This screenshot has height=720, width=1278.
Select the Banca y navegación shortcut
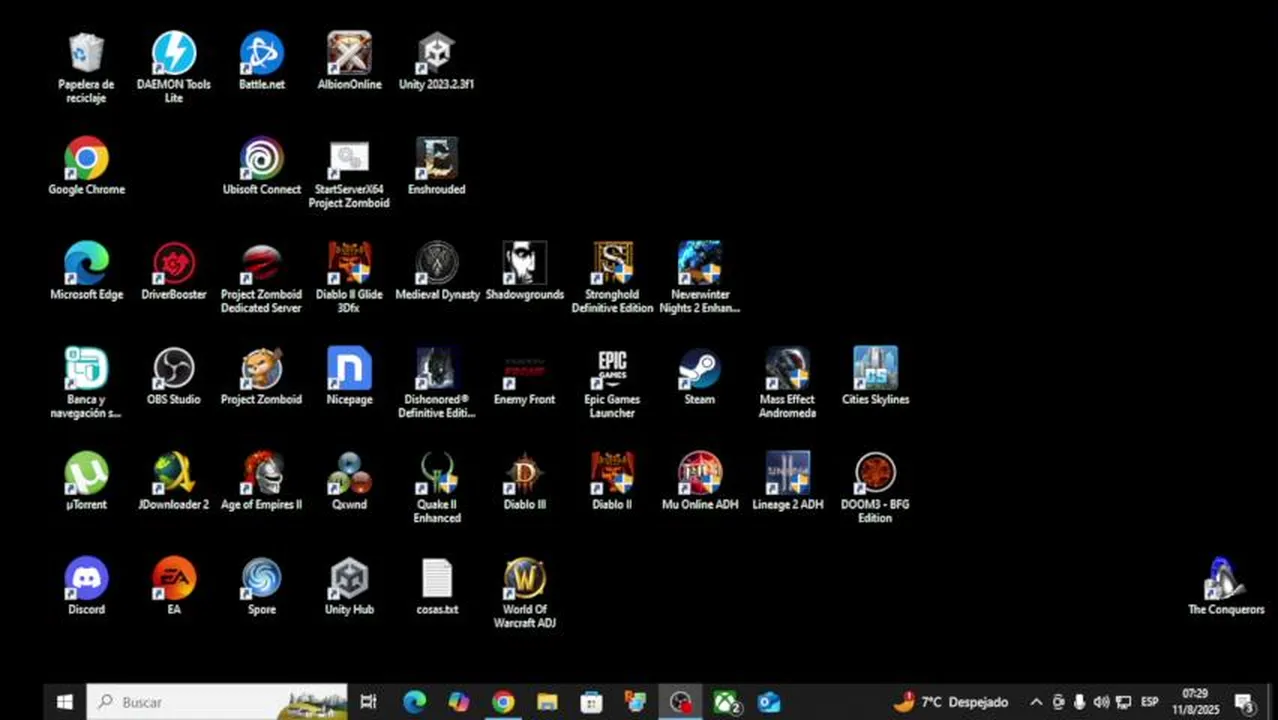(87, 383)
